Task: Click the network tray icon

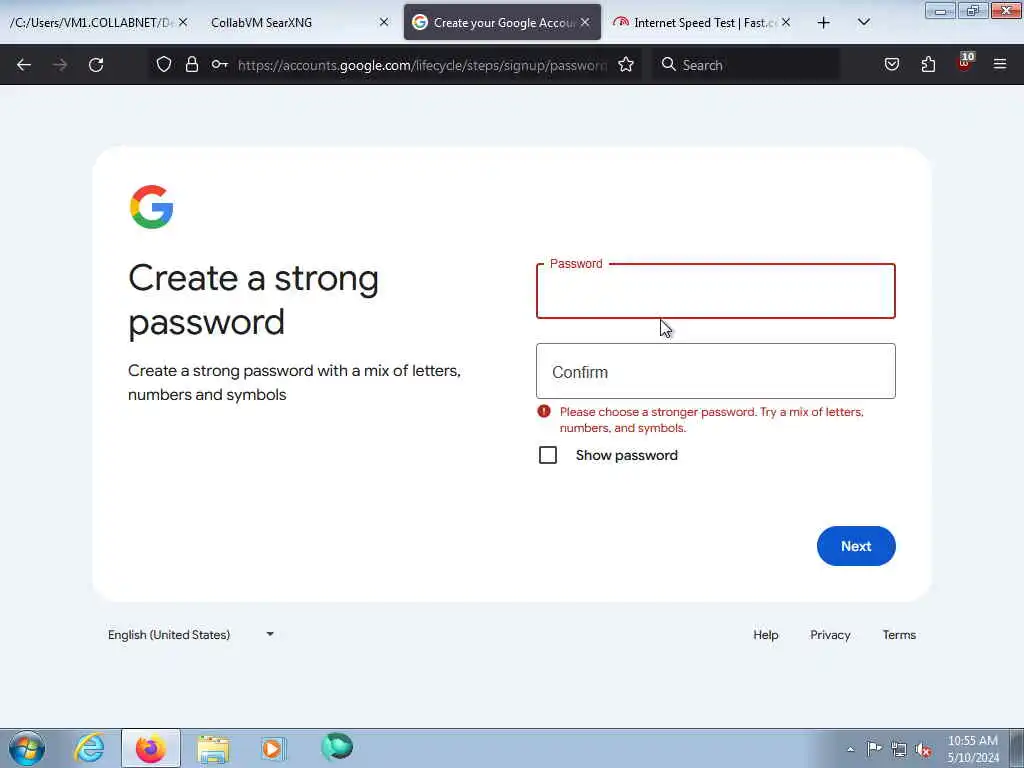Action: [899, 749]
